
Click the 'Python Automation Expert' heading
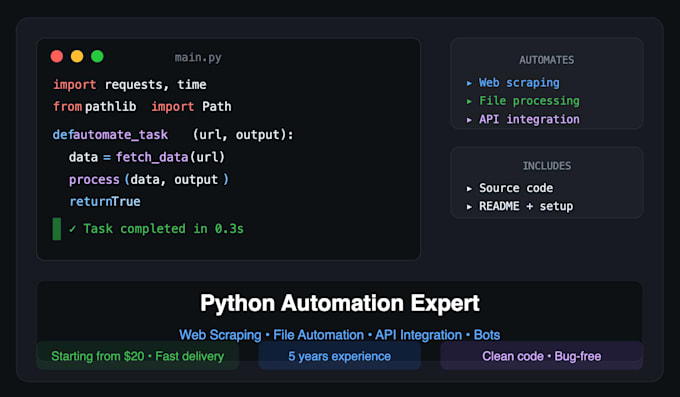[340, 303]
